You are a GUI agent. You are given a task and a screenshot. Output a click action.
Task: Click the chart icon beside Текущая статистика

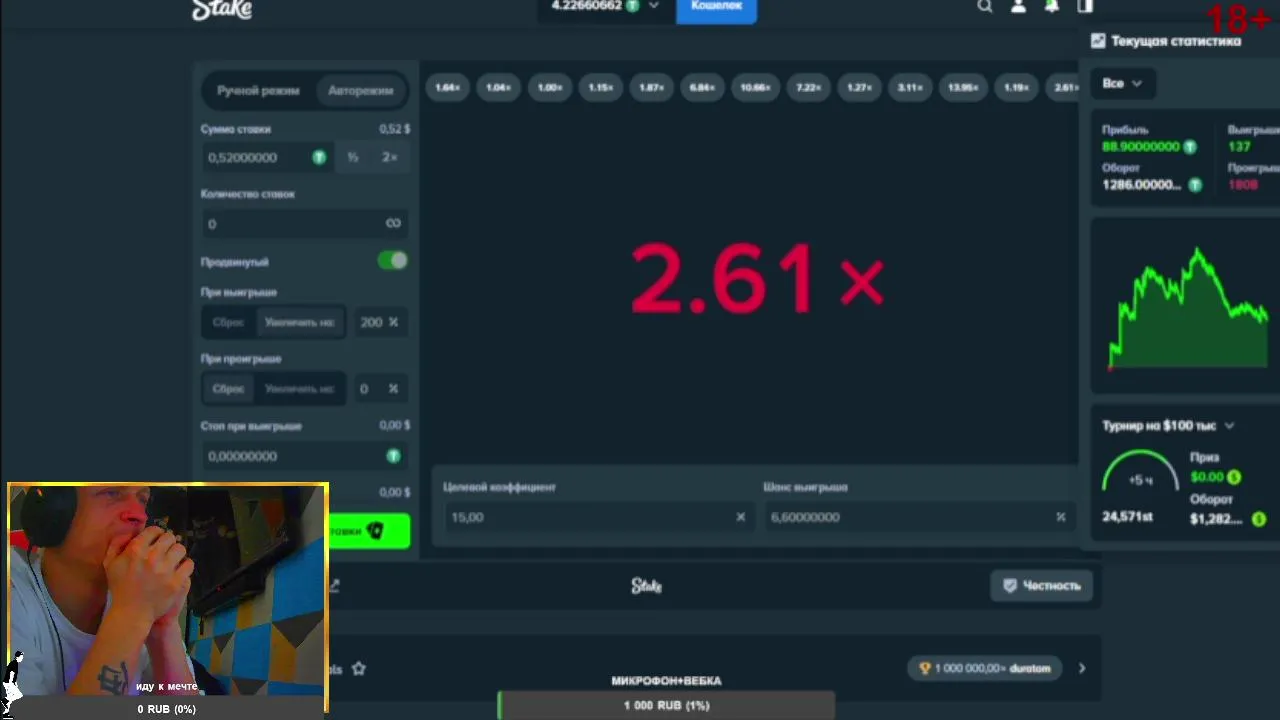(1098, 41)
